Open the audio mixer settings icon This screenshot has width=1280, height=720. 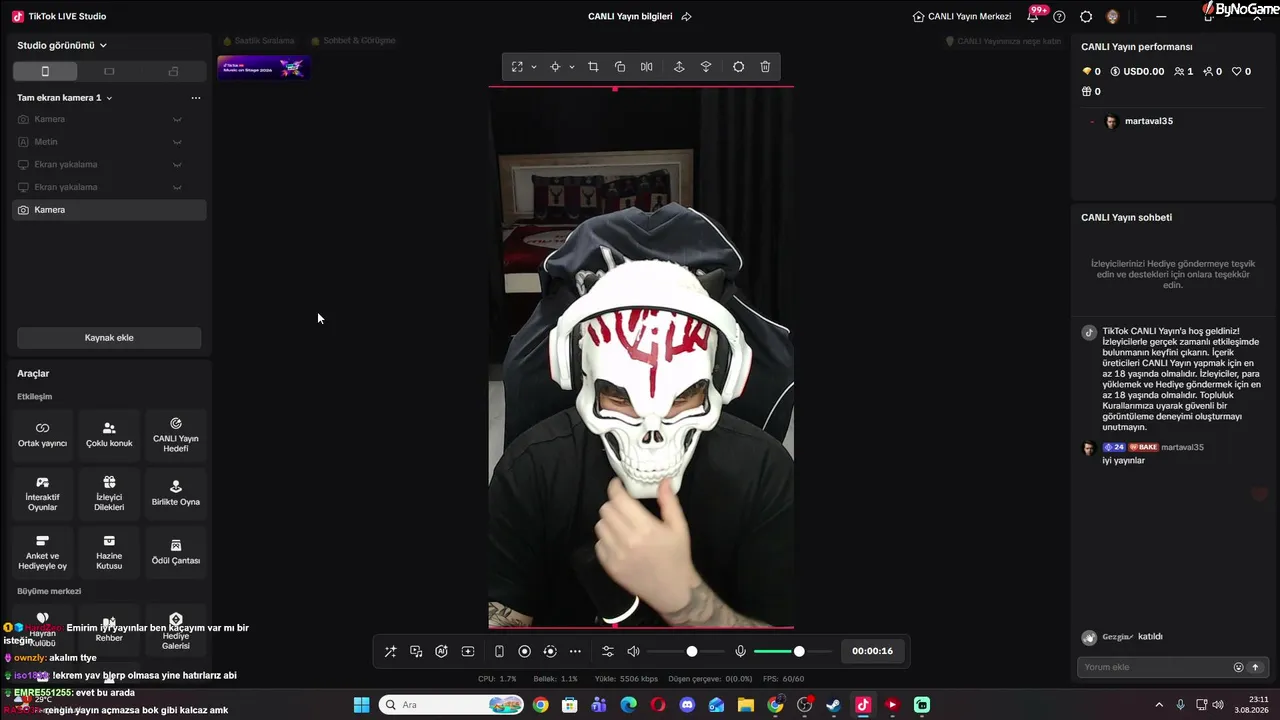pyautogui.click(x=607, y=651)
